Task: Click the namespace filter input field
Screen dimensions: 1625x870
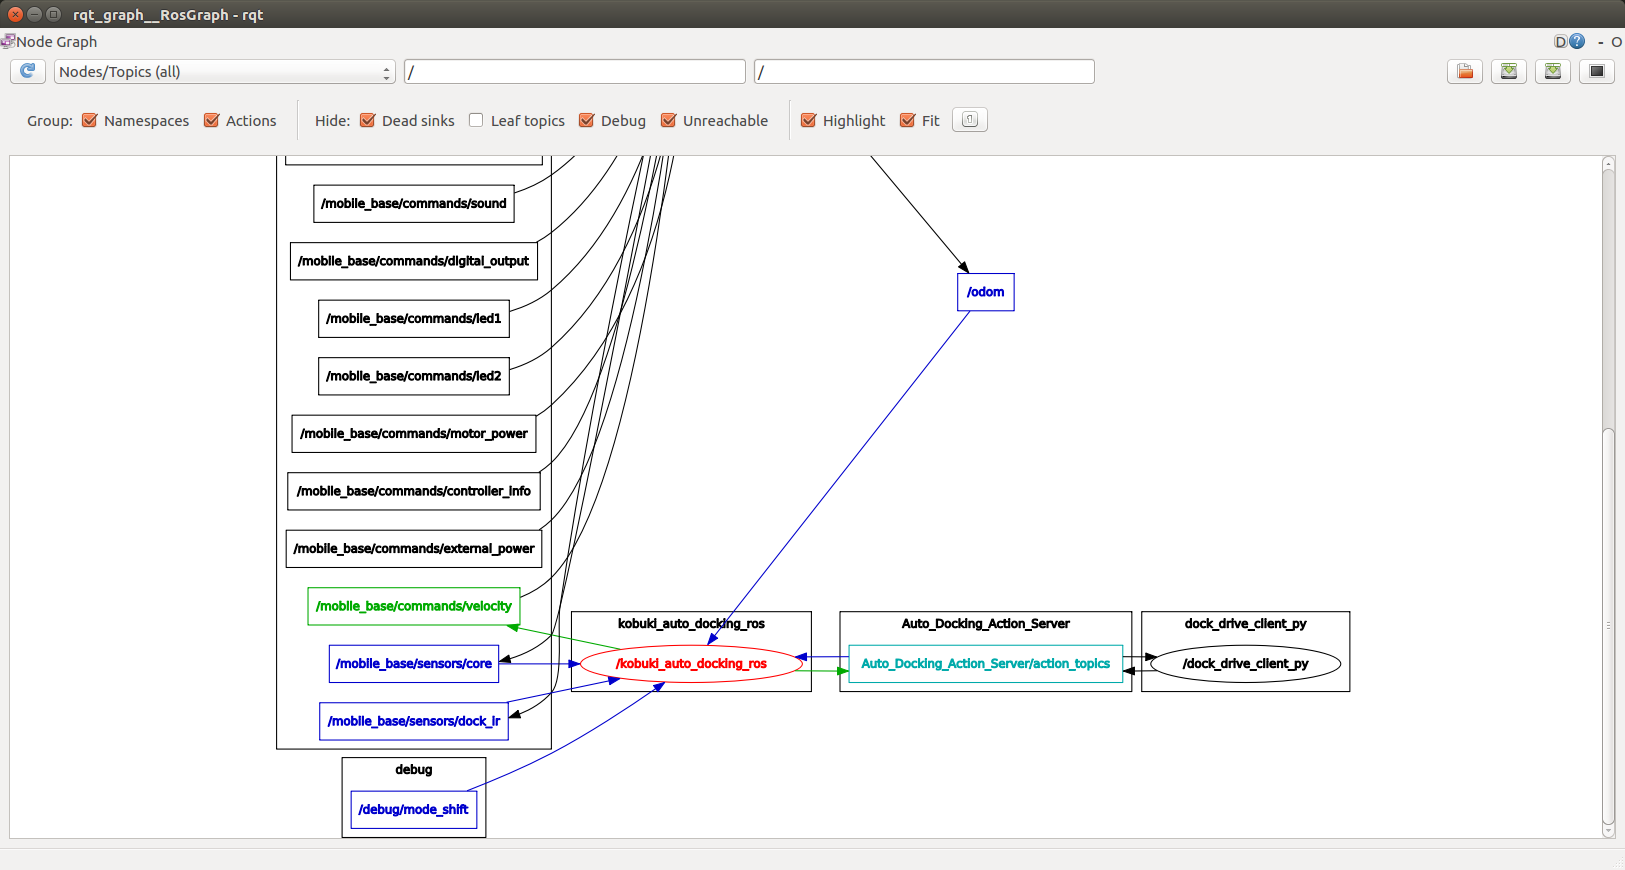Action: tap(575, 72)
